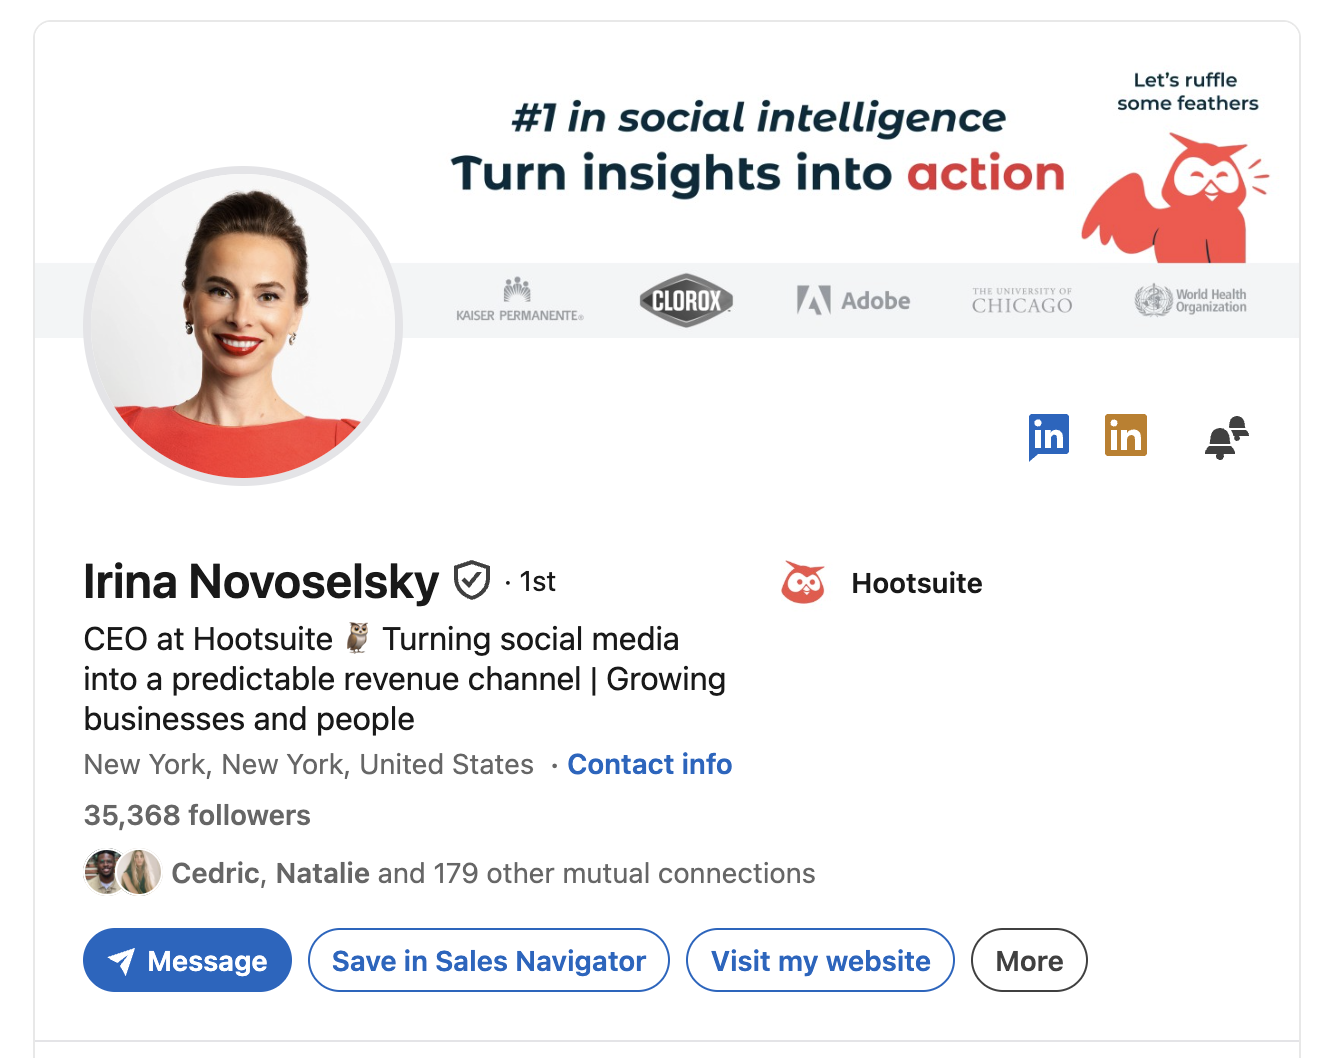Click the Hootsuite owl company logo
Viewport: 1318px width, 1058px height.
tap(803, 583)
